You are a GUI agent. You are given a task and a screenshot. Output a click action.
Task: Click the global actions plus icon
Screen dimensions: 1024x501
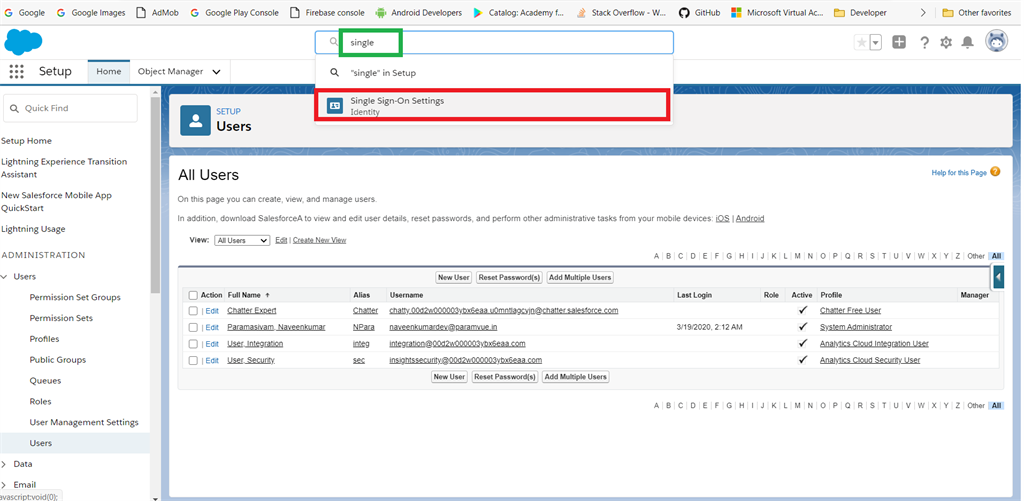[x=899, y=42]
